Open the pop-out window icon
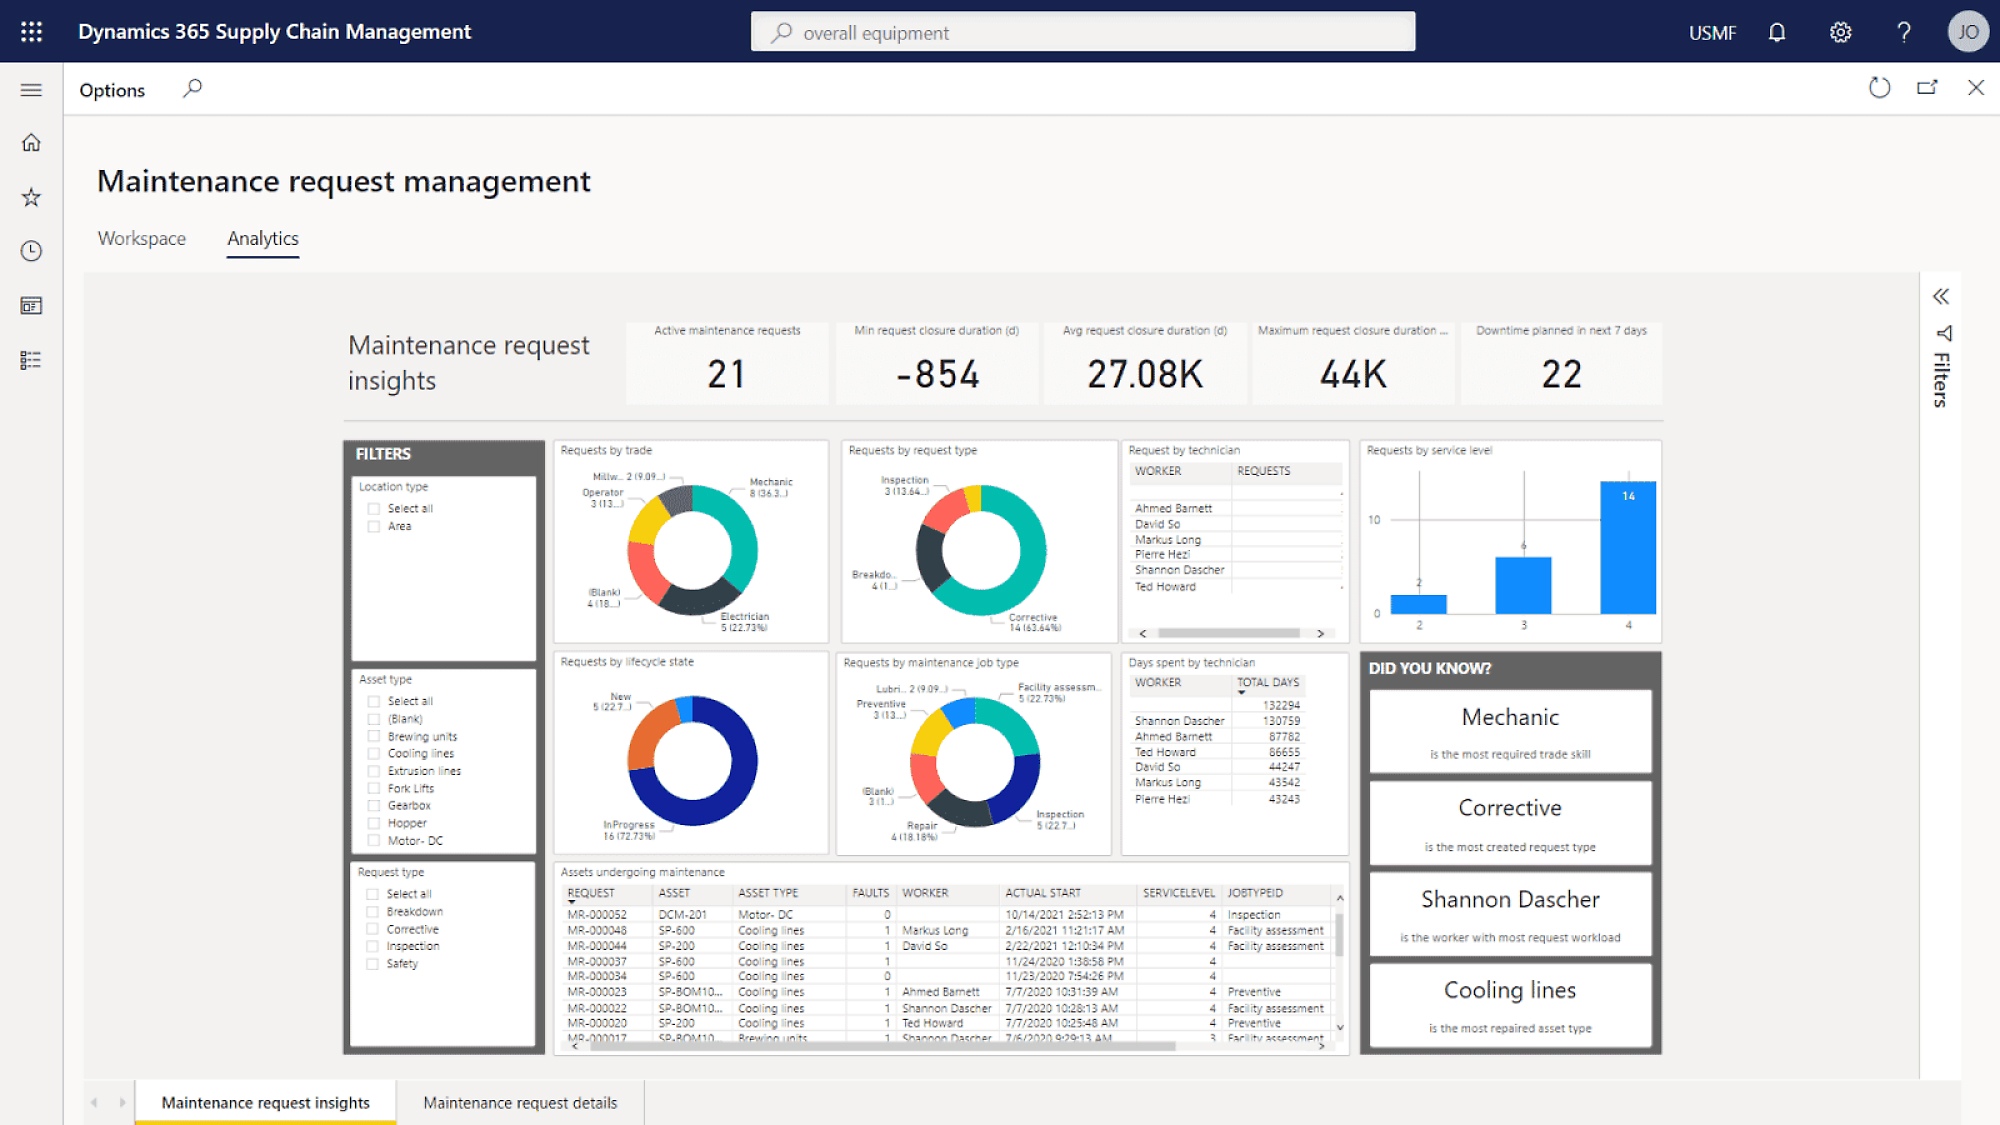The width and height of the screenshot is (2000, 1125). click(1927, 88)
